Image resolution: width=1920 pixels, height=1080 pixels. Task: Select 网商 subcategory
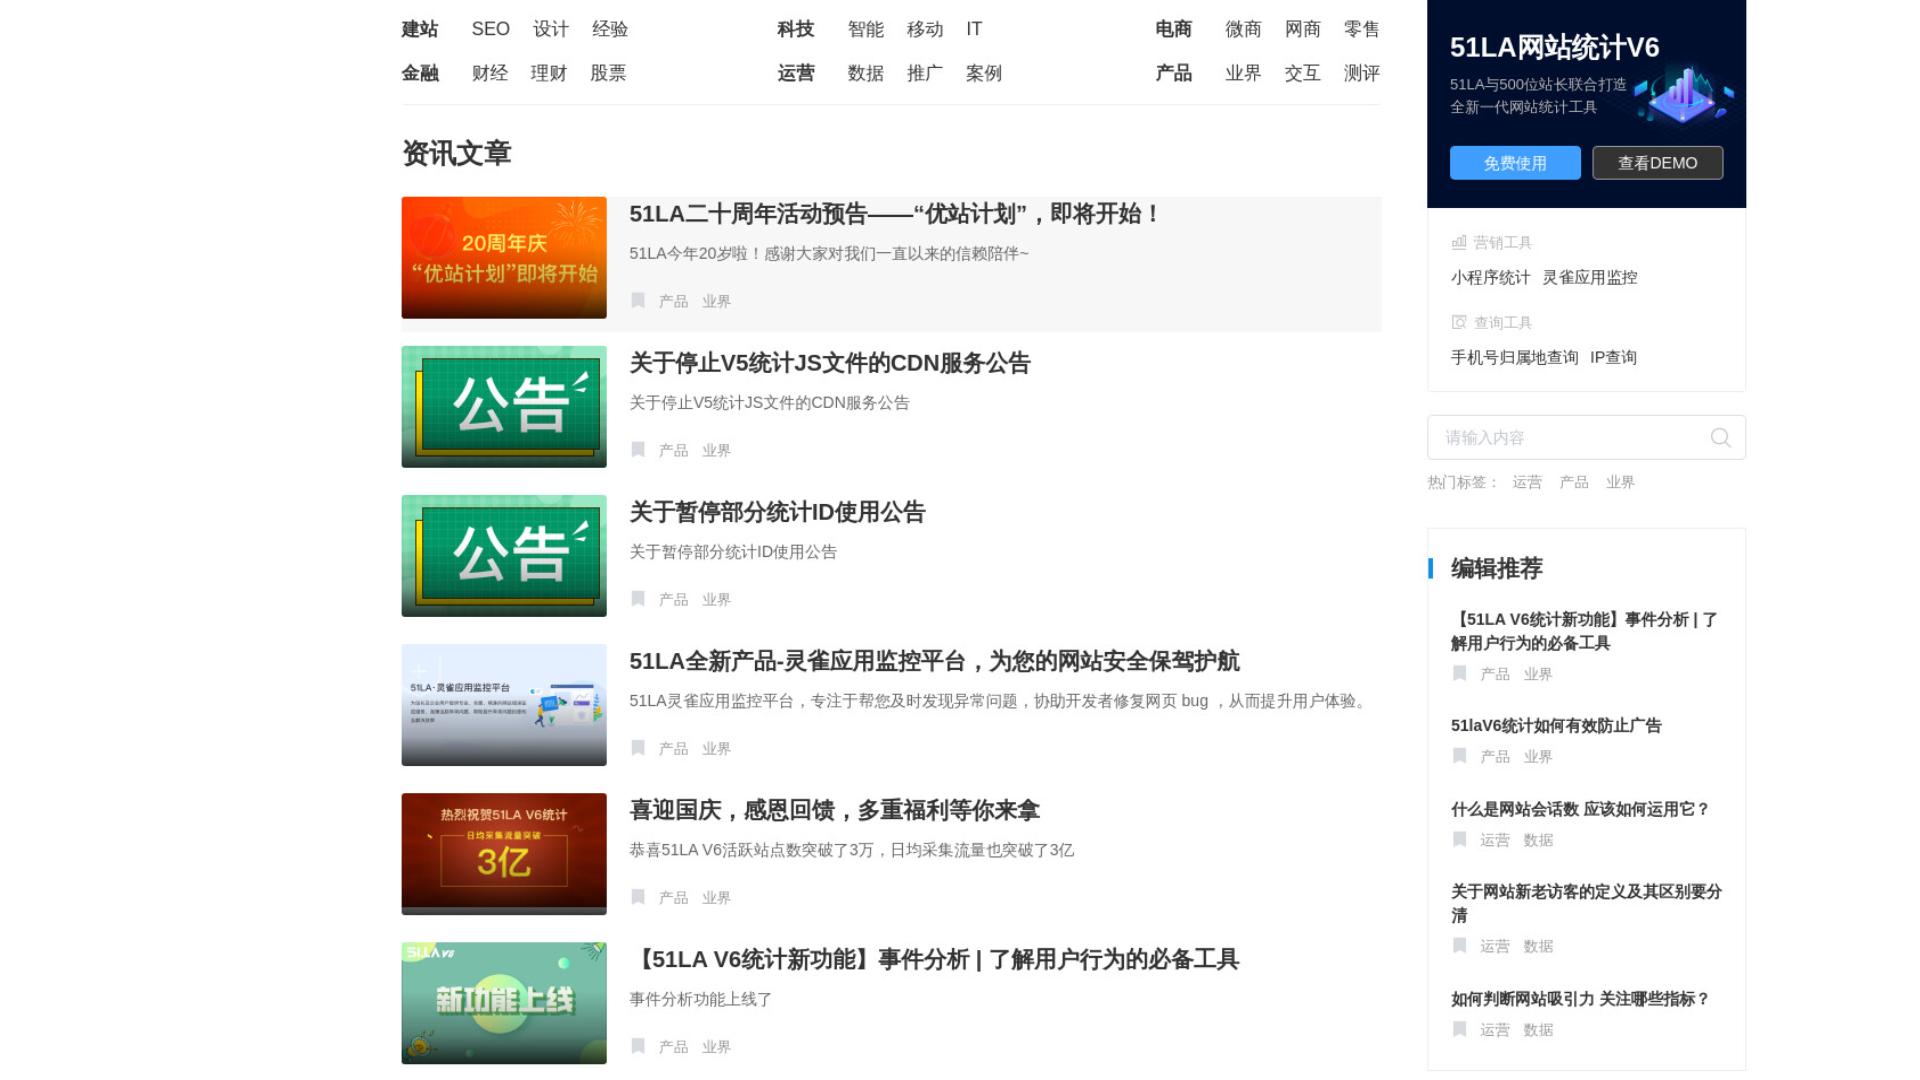[x=1303, y=29]
